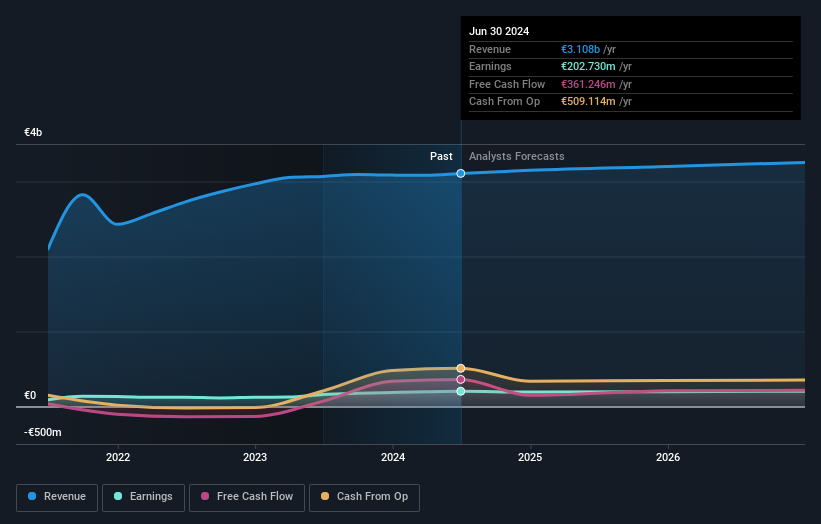Select the Cash From Op marker at Jun 2024

(x=461, y=369)
